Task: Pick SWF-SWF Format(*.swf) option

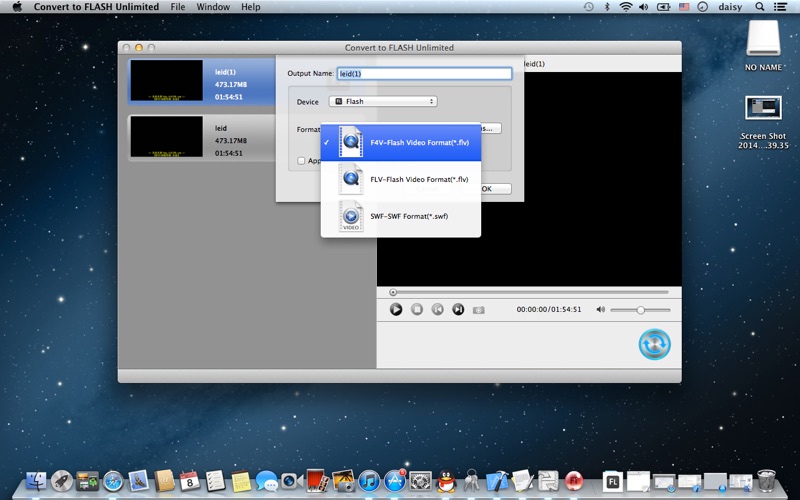Action: pos(401,216)
